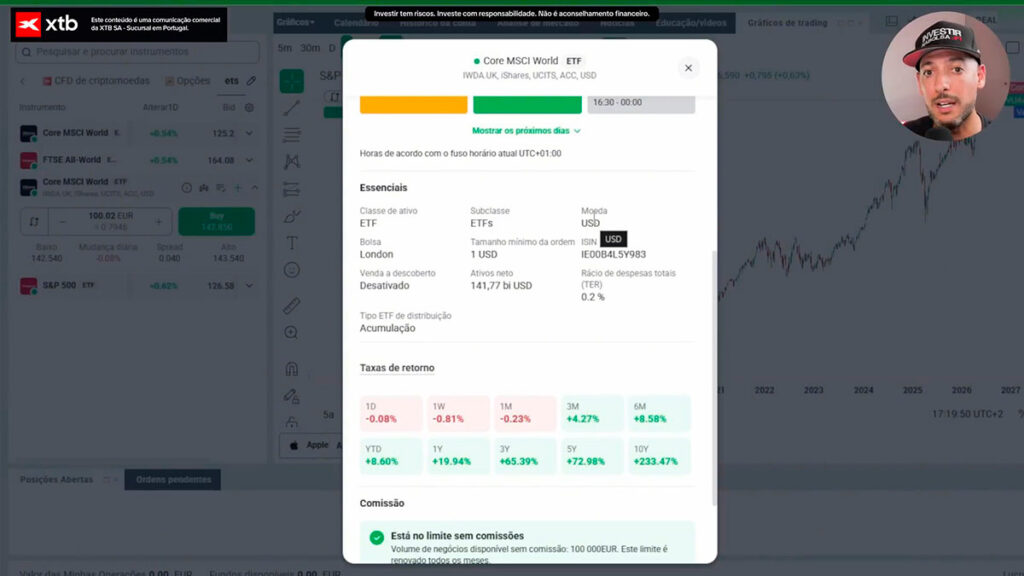Image resolution: width=1024 pixels, height=576 pixels.
Task: Select the 5m chart timeframe
Action: coord(285,48)
